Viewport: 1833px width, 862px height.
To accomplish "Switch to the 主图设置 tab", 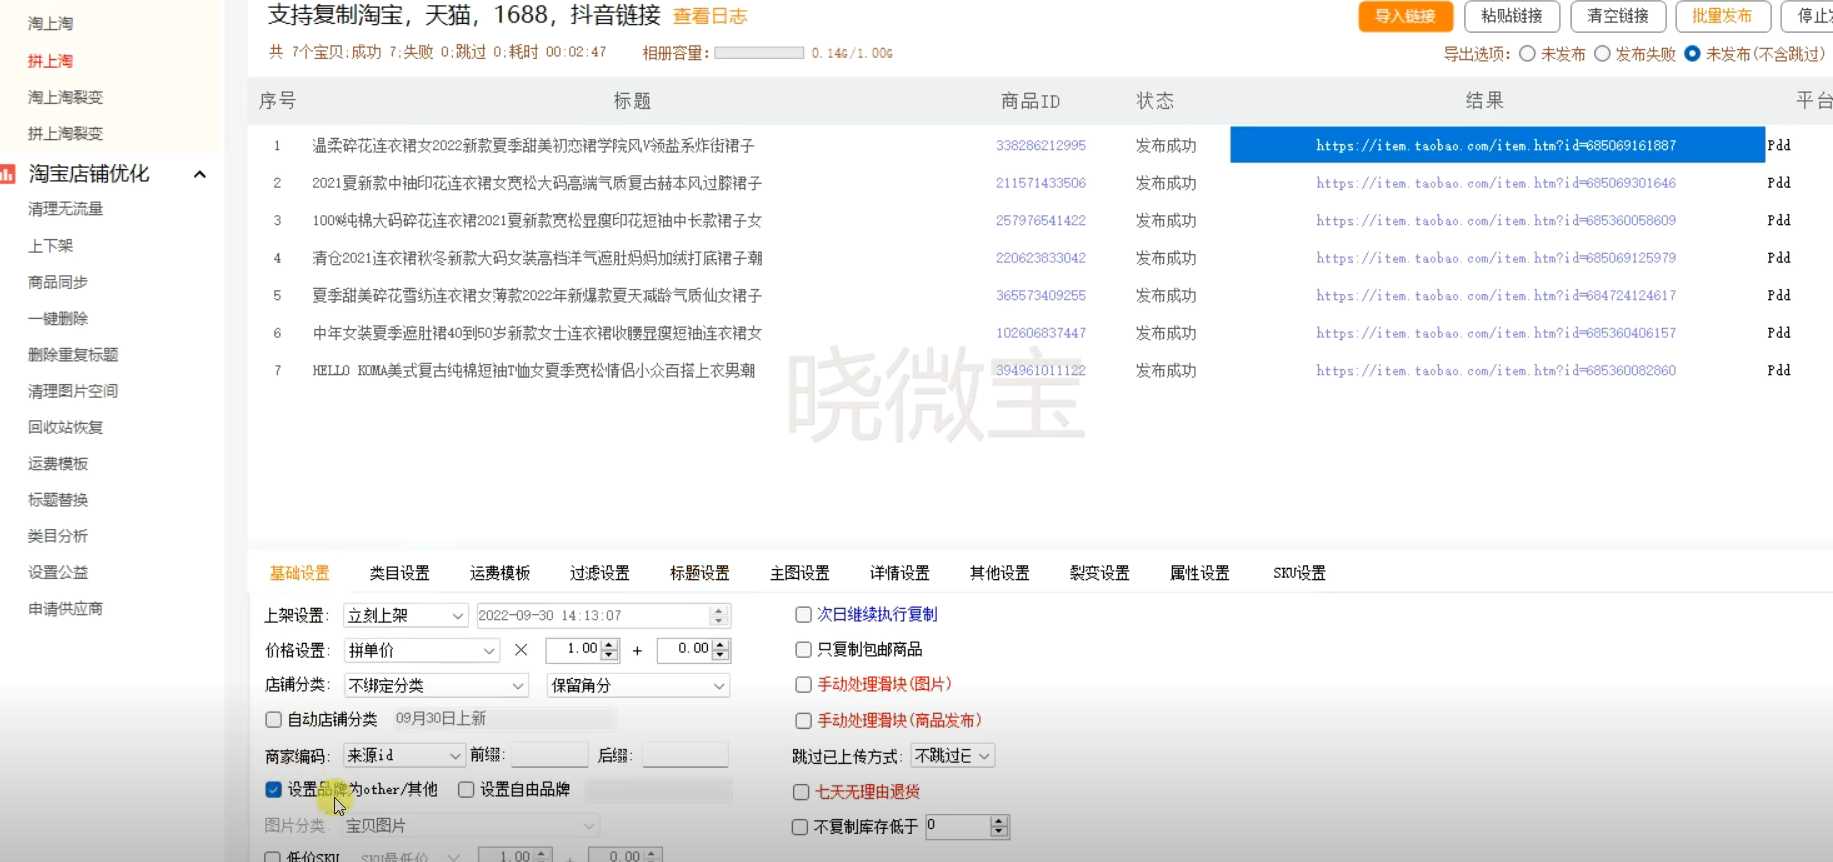I will pyautogui.click(x=800, y=573).
